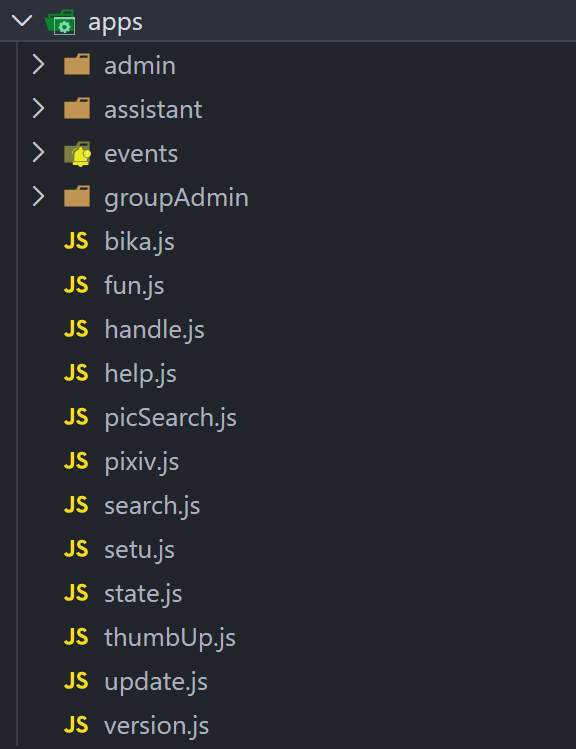Image resolution: width=576 pixels, height=749 pixels.
Task: Click JS icon beside state.js
Action: click(76, 592)
